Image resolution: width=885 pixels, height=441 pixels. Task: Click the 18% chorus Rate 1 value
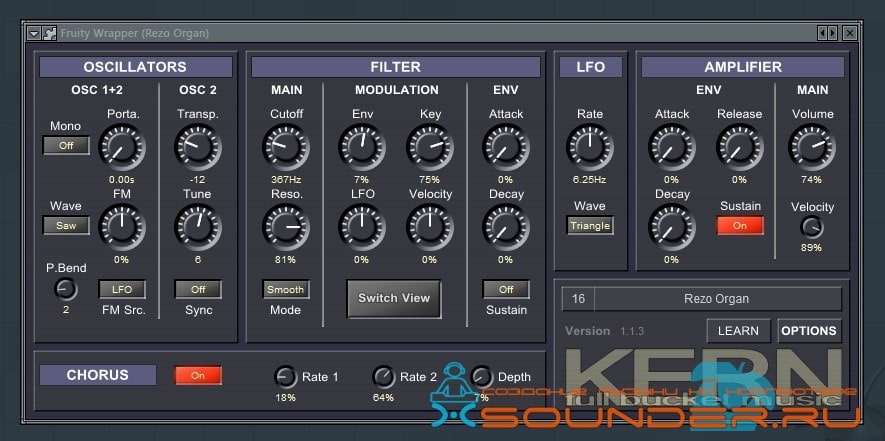pos(285,397)
